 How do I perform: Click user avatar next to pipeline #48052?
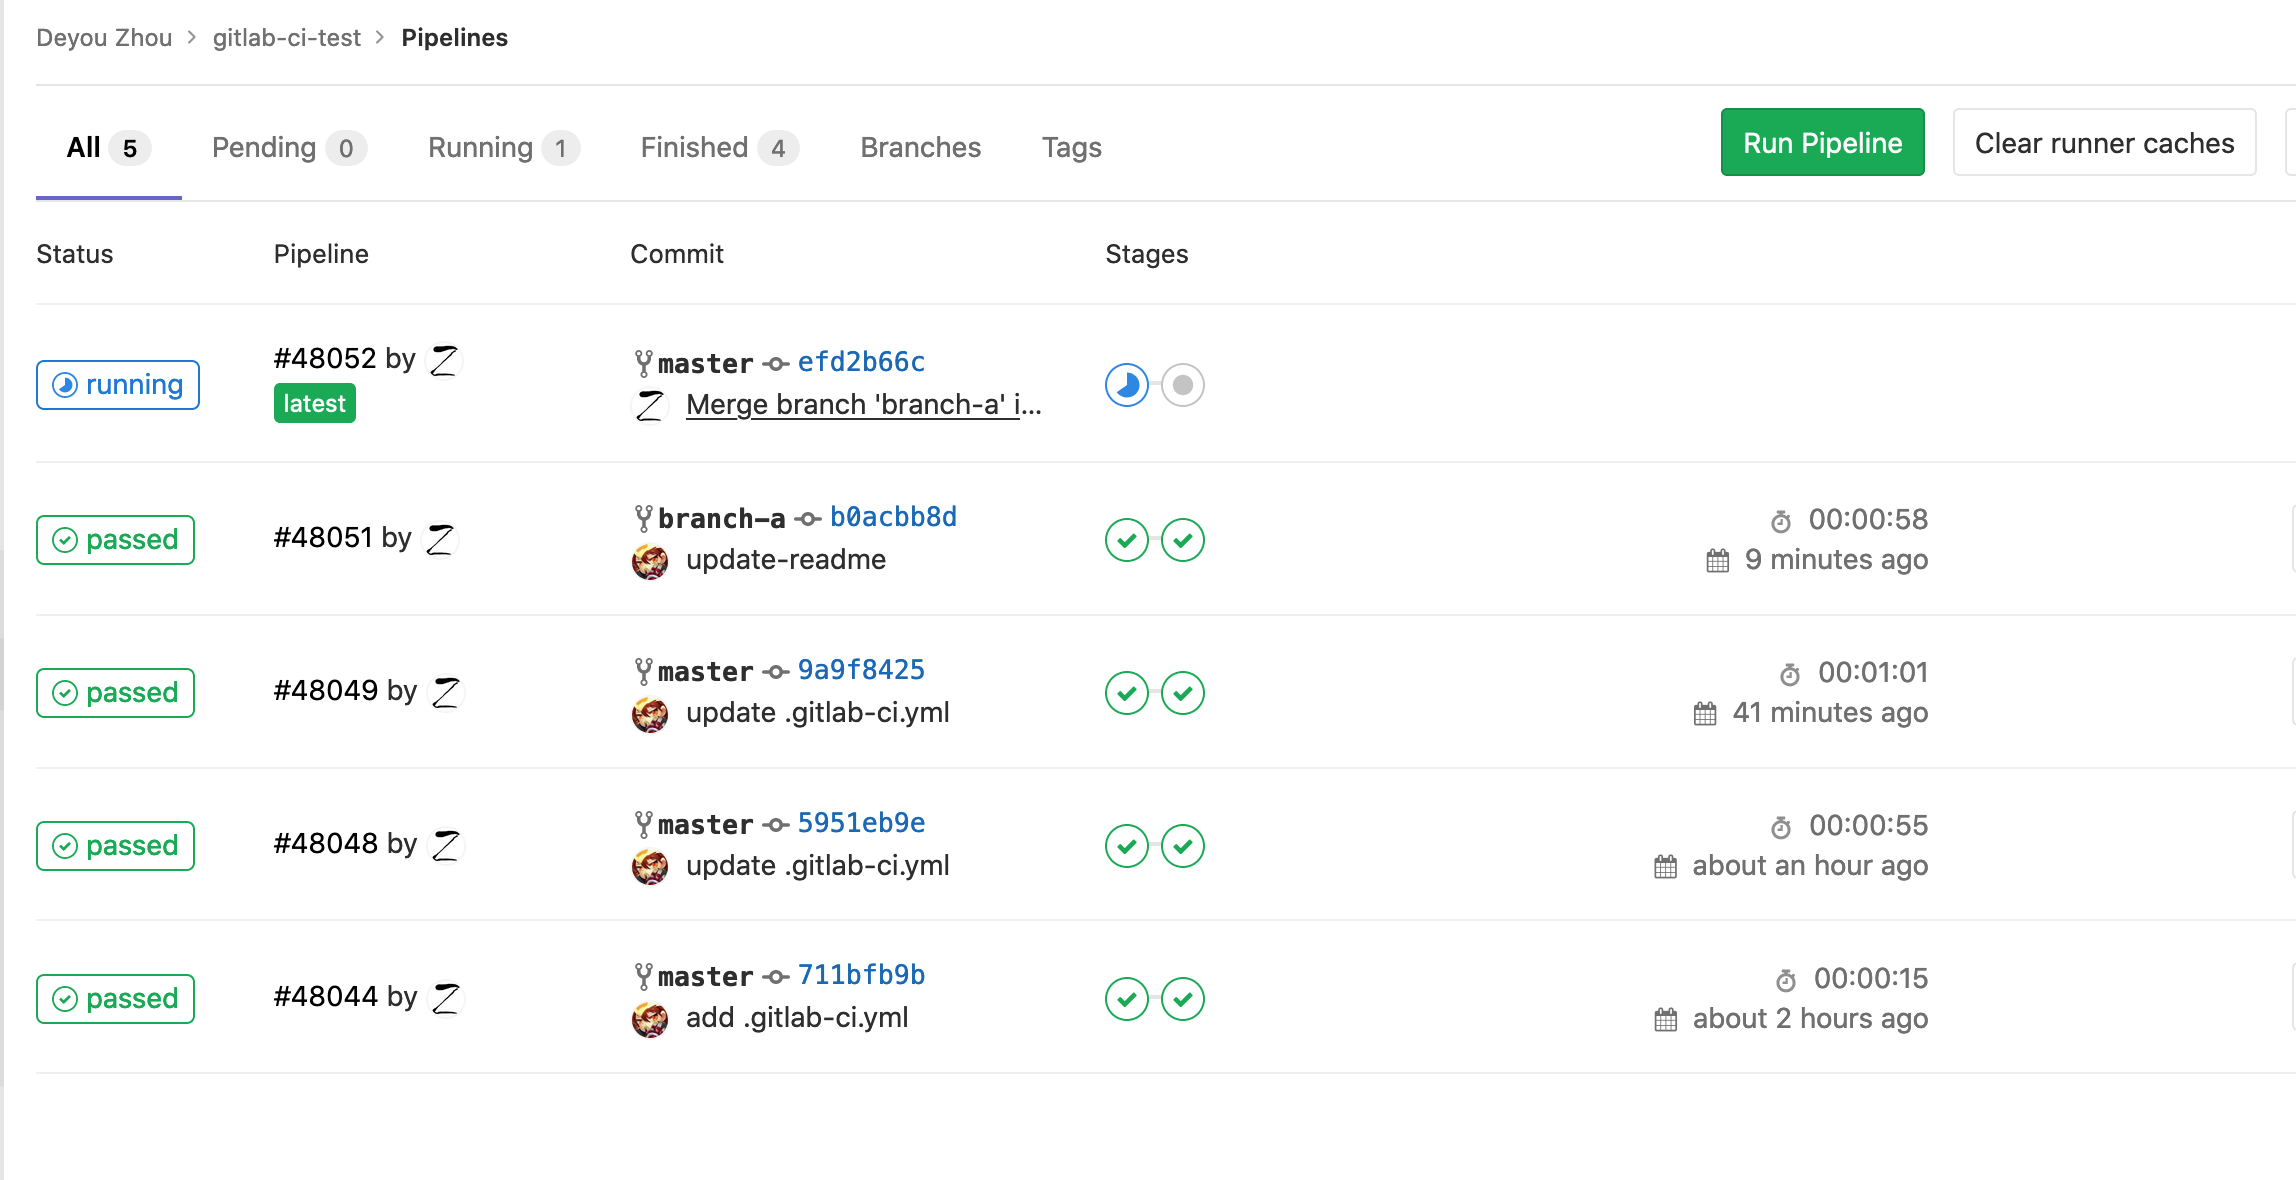pyautogui.click(x=444, y=360)
